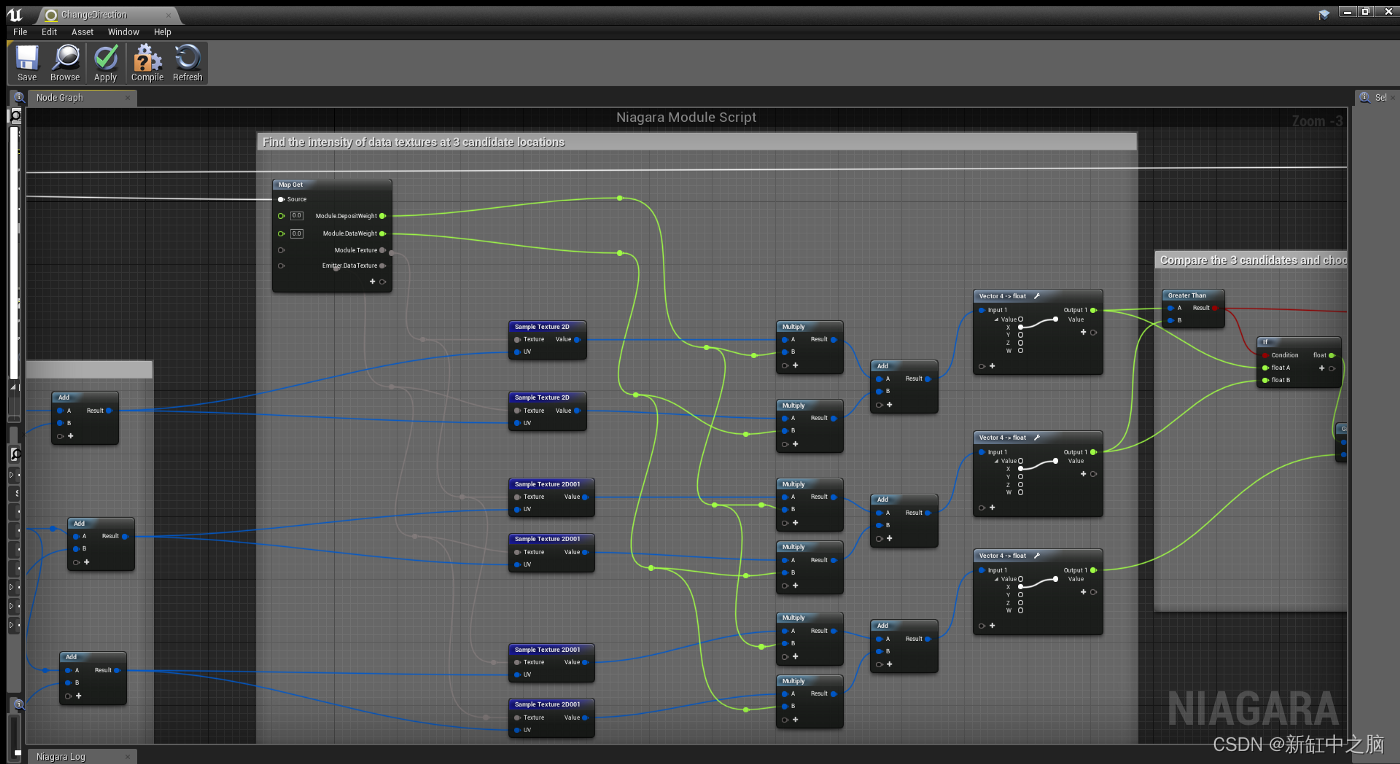Click the B input pin on Greater Than
Viewport: 1400px width, 764px height.
[1169, 320]
